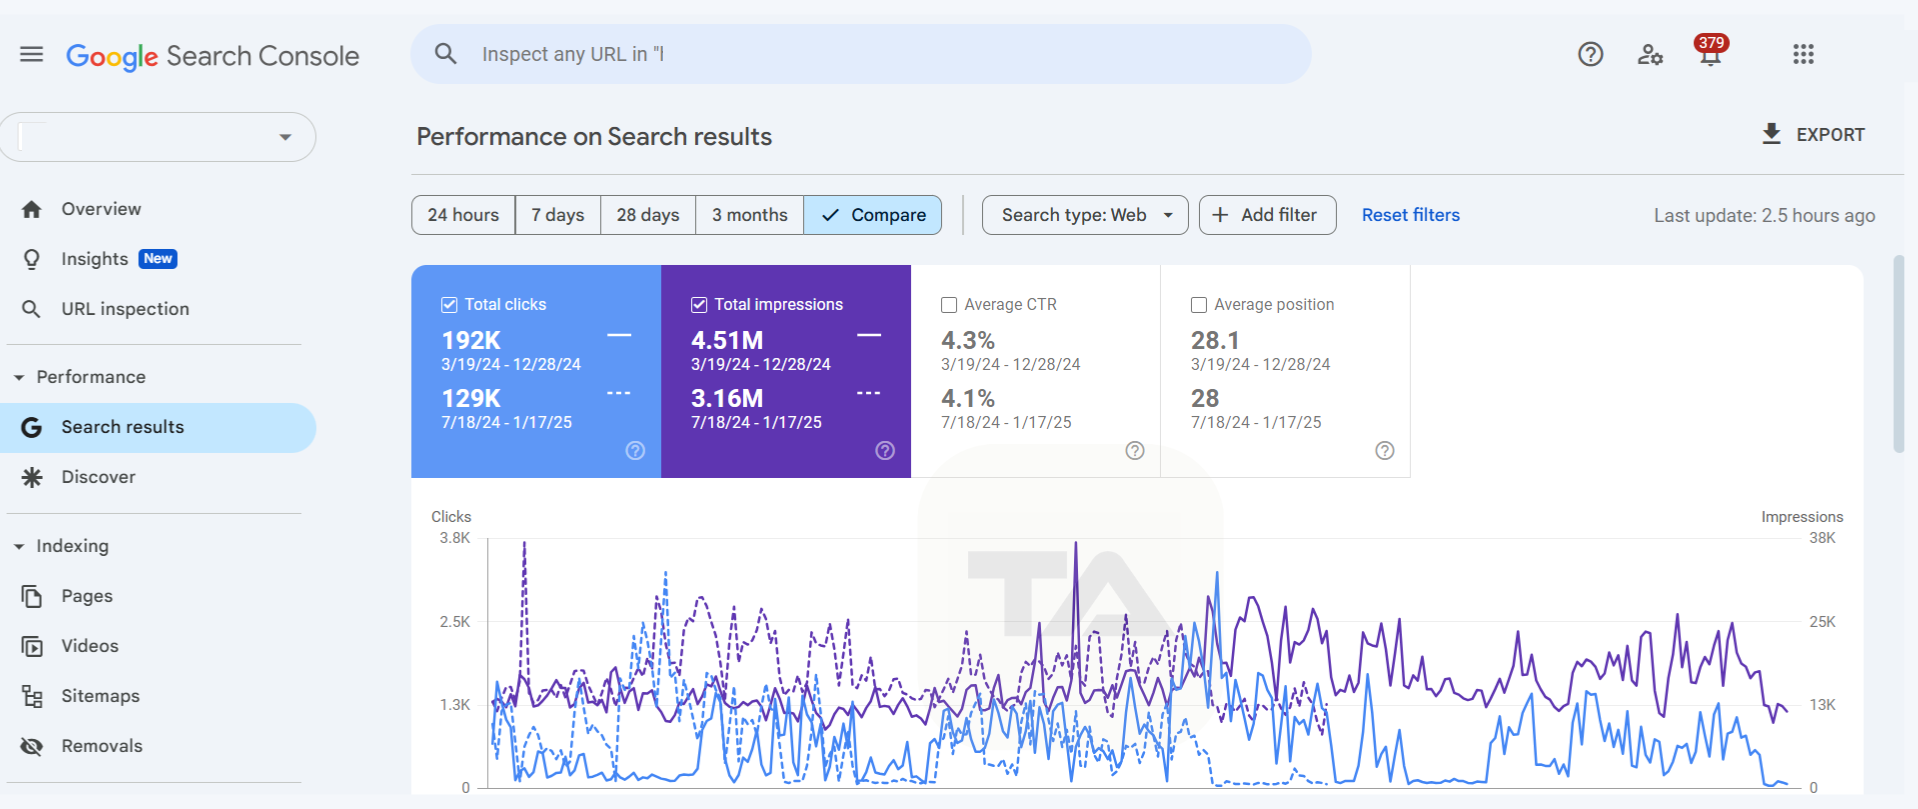
Task: Collapse the Indexing section
Action: tap(19, 546)
